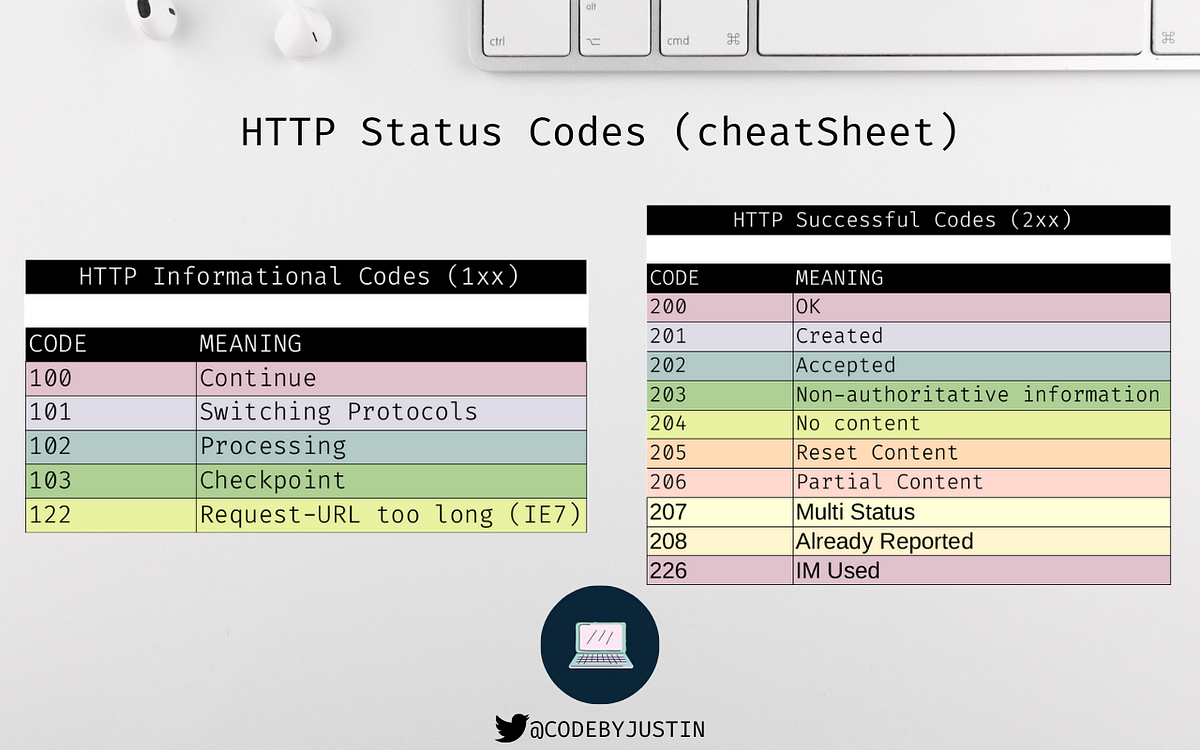The width and height of the screenshot is (1200, 750).
Task: Select the main HTTP Status Codes title
Action: 600,131
